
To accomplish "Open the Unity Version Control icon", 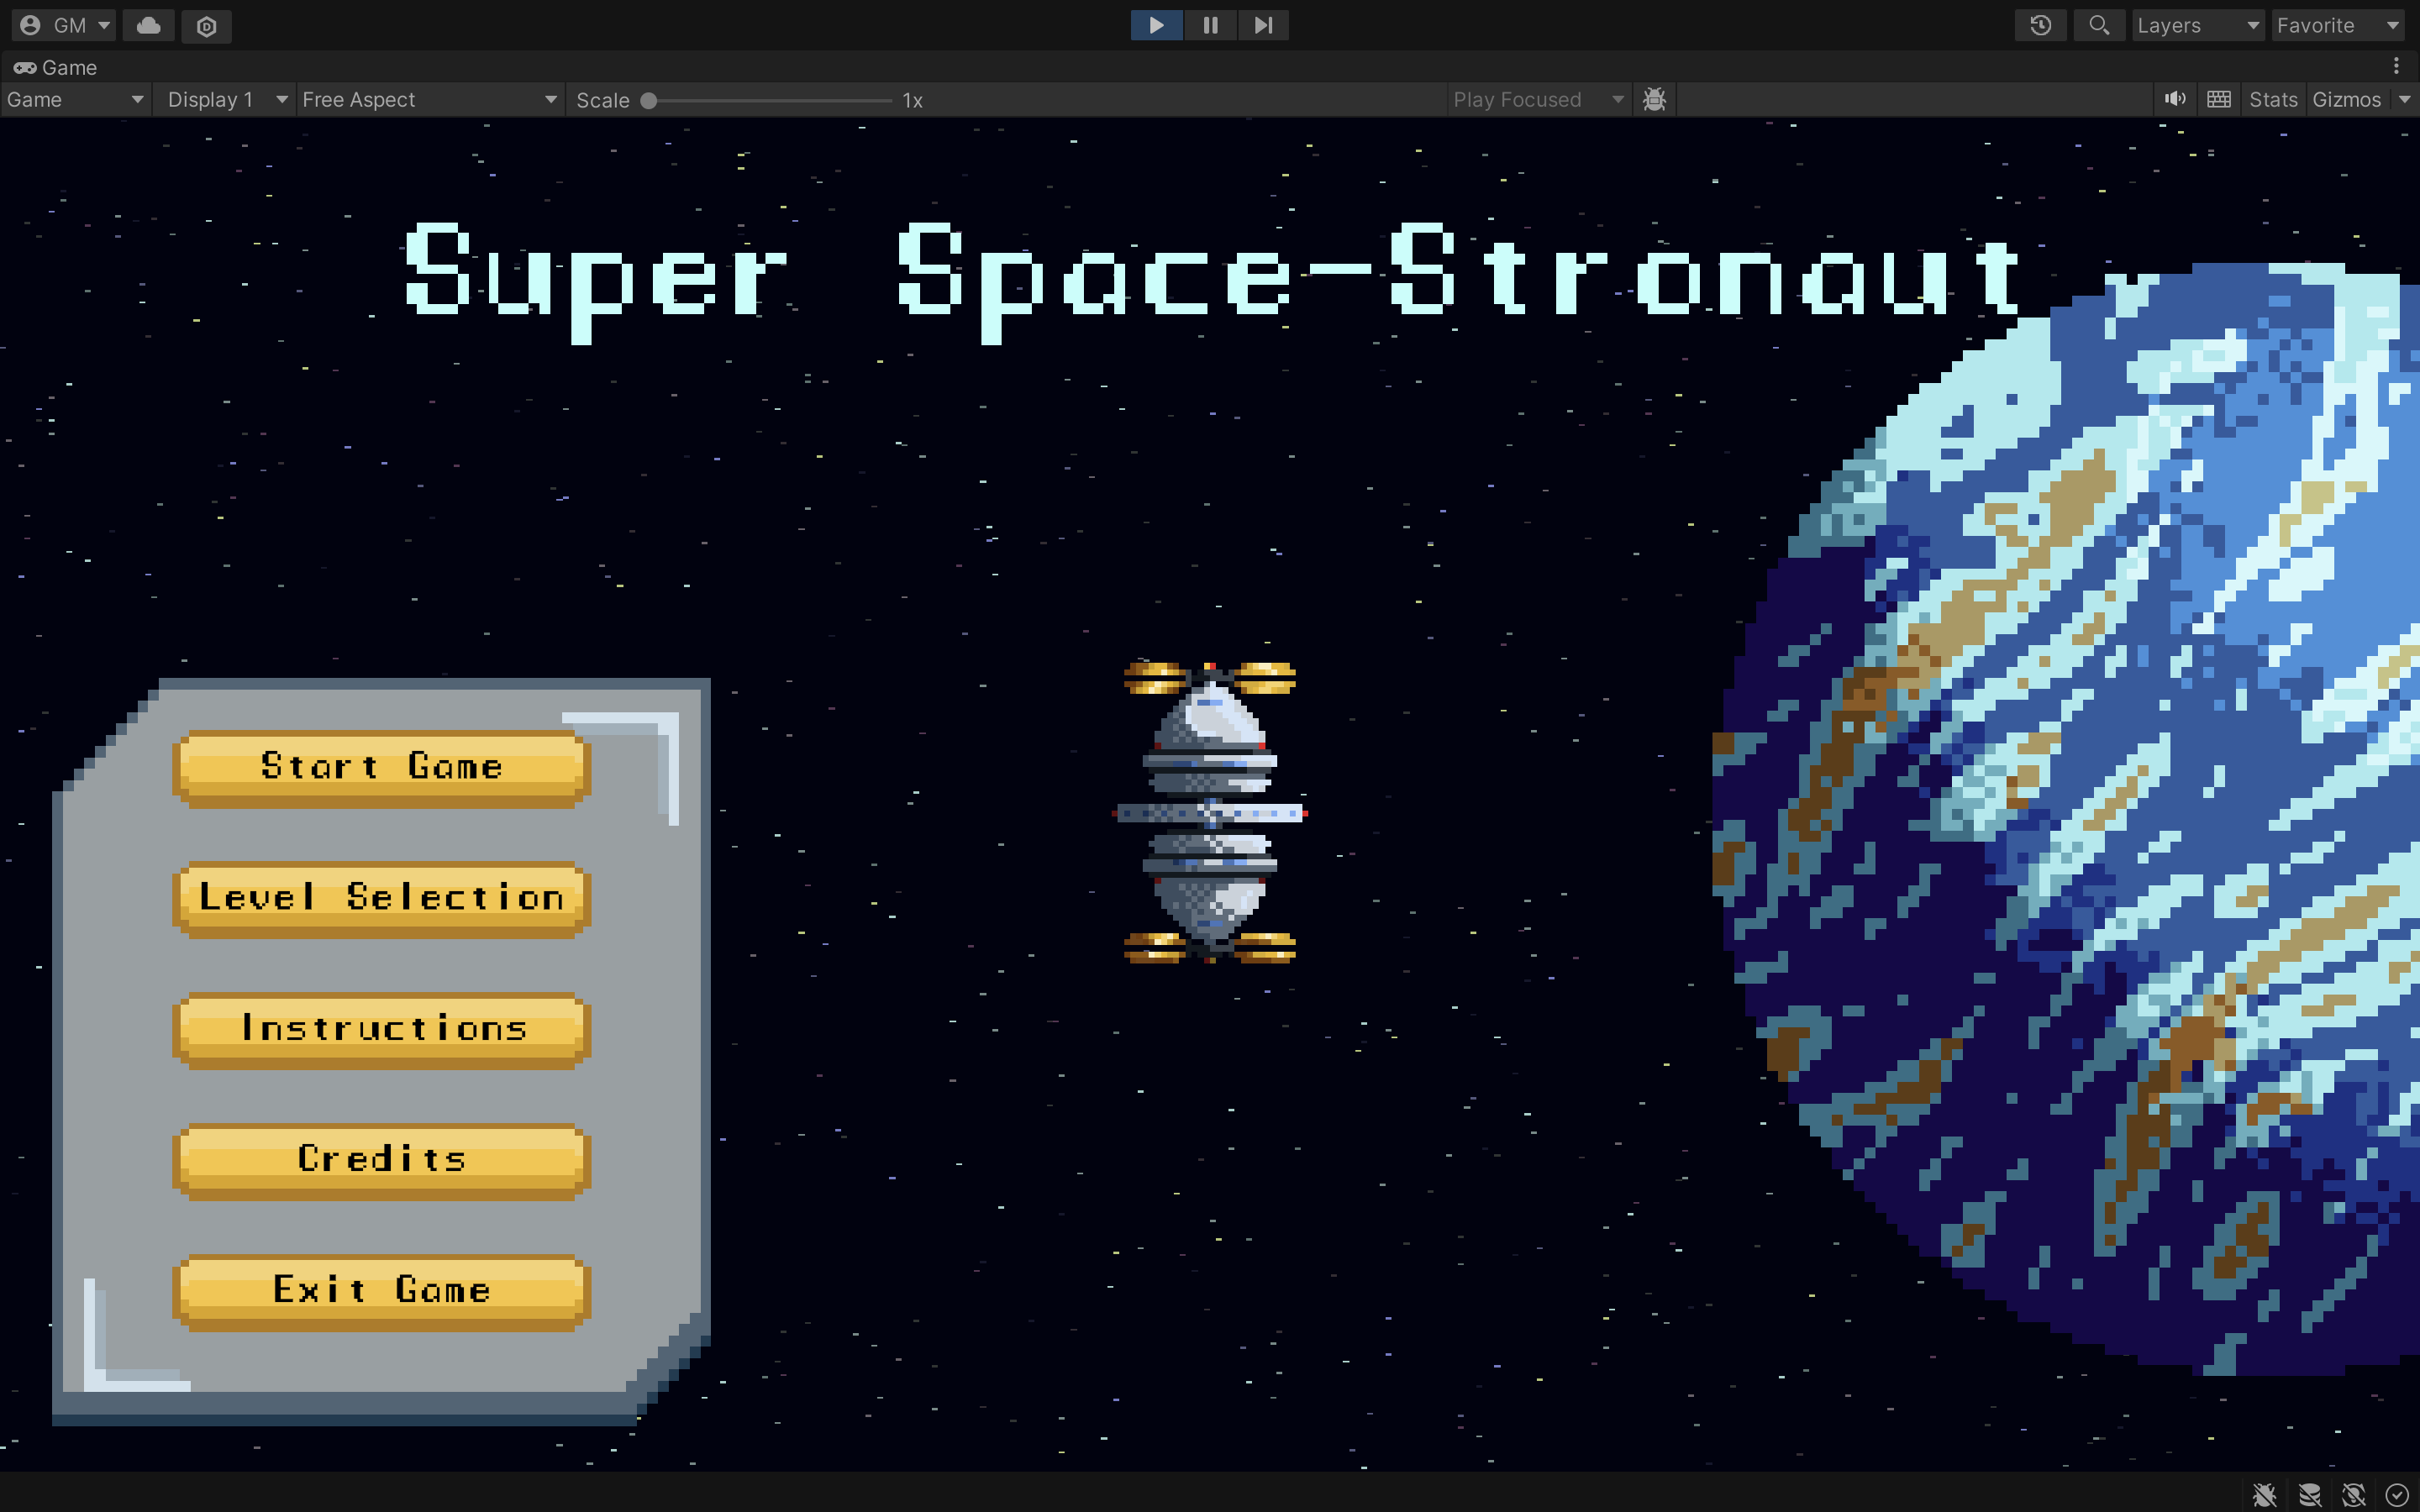I will tap(206, 25).
